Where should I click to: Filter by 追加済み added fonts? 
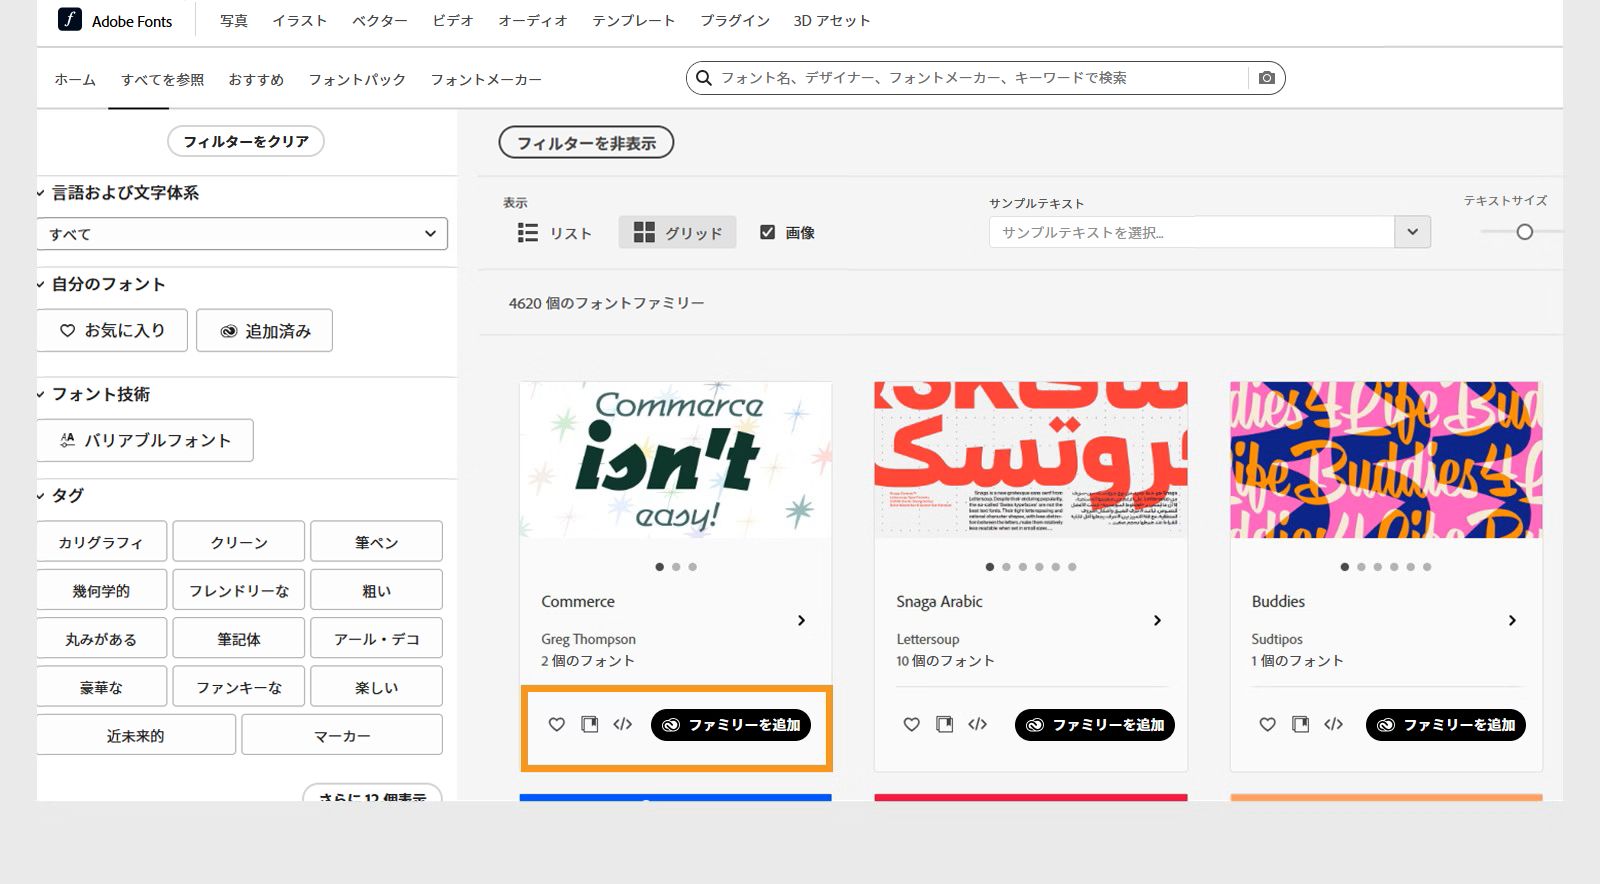(265, 330)
